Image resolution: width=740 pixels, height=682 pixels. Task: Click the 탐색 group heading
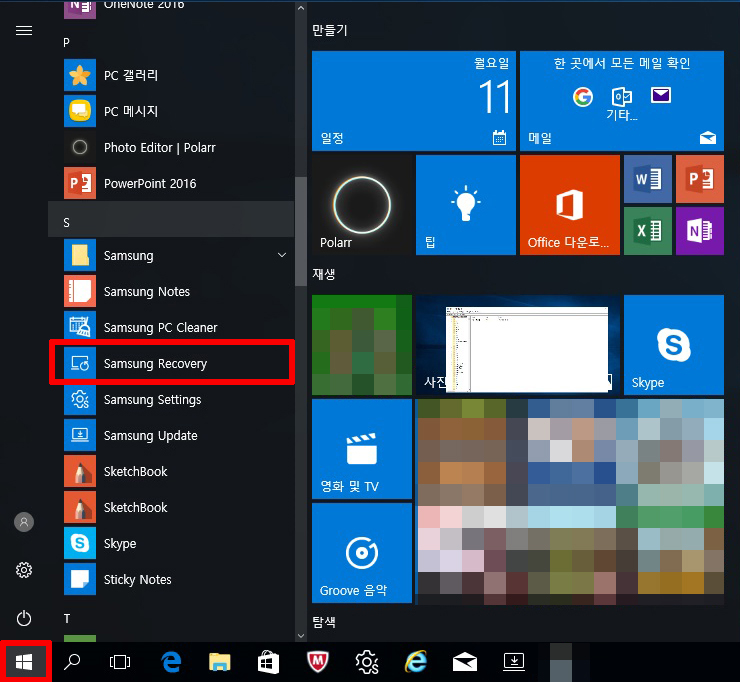324,622
